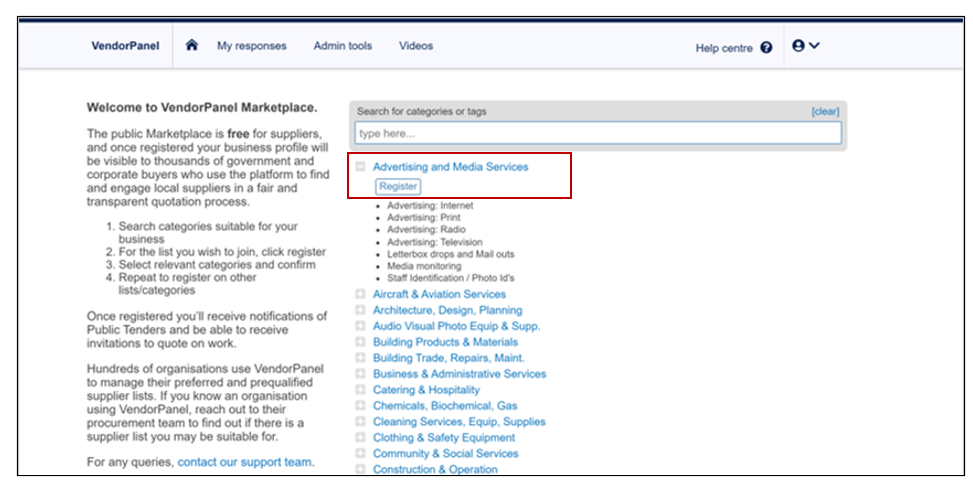Select Advertising: Radio list item

426,230
